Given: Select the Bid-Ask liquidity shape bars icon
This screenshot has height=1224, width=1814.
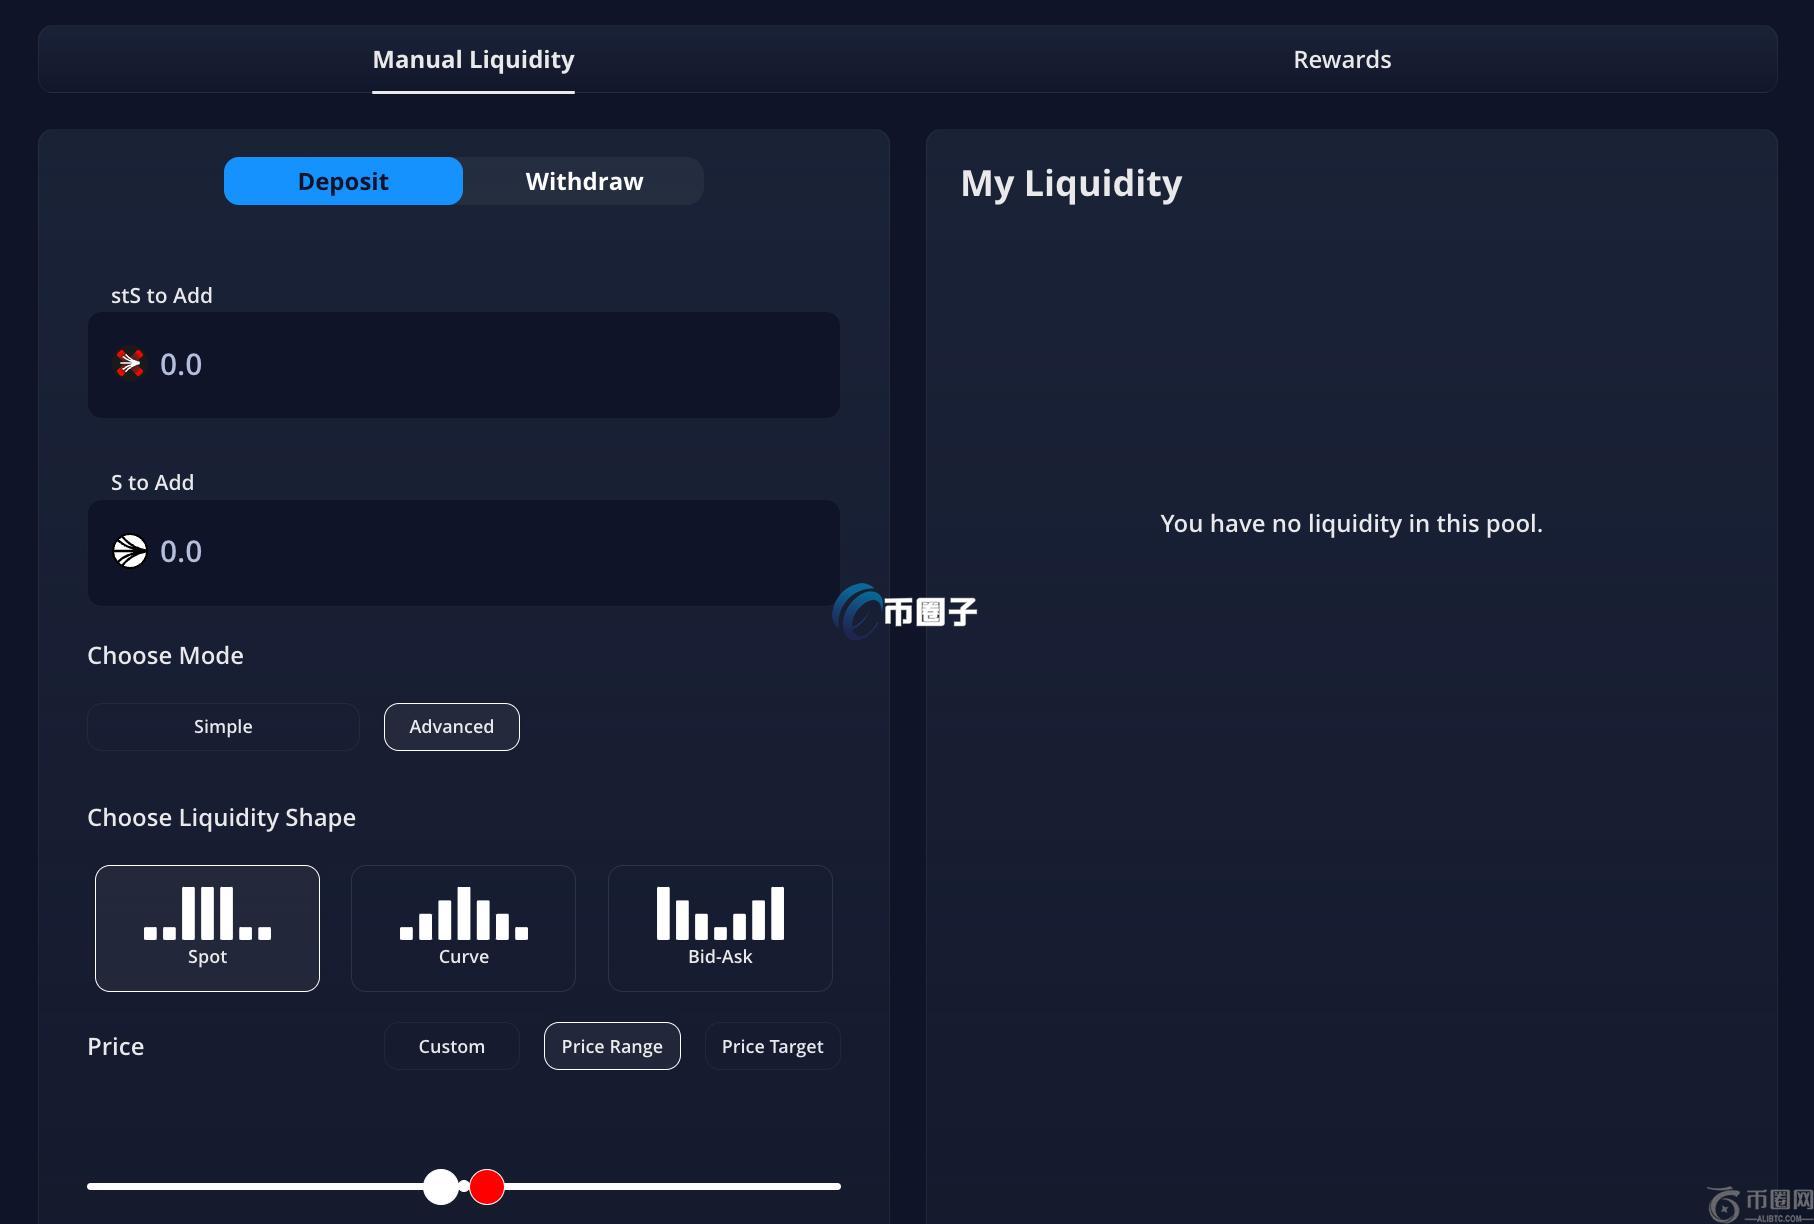Looking at the screenshot, I should pos(720,913).
